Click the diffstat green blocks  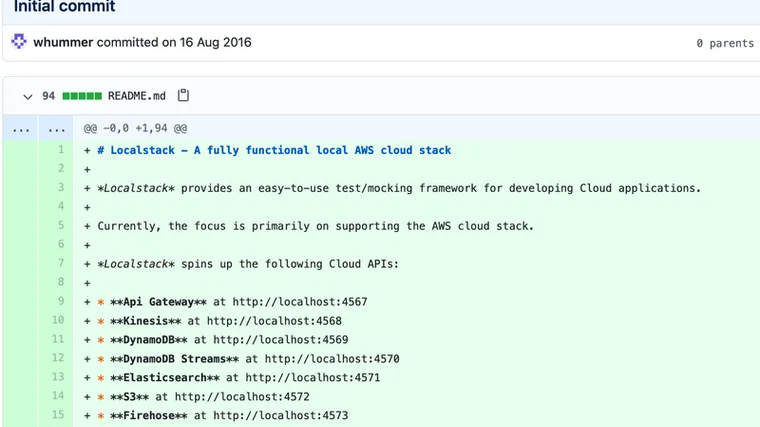[x=82, y=96]
